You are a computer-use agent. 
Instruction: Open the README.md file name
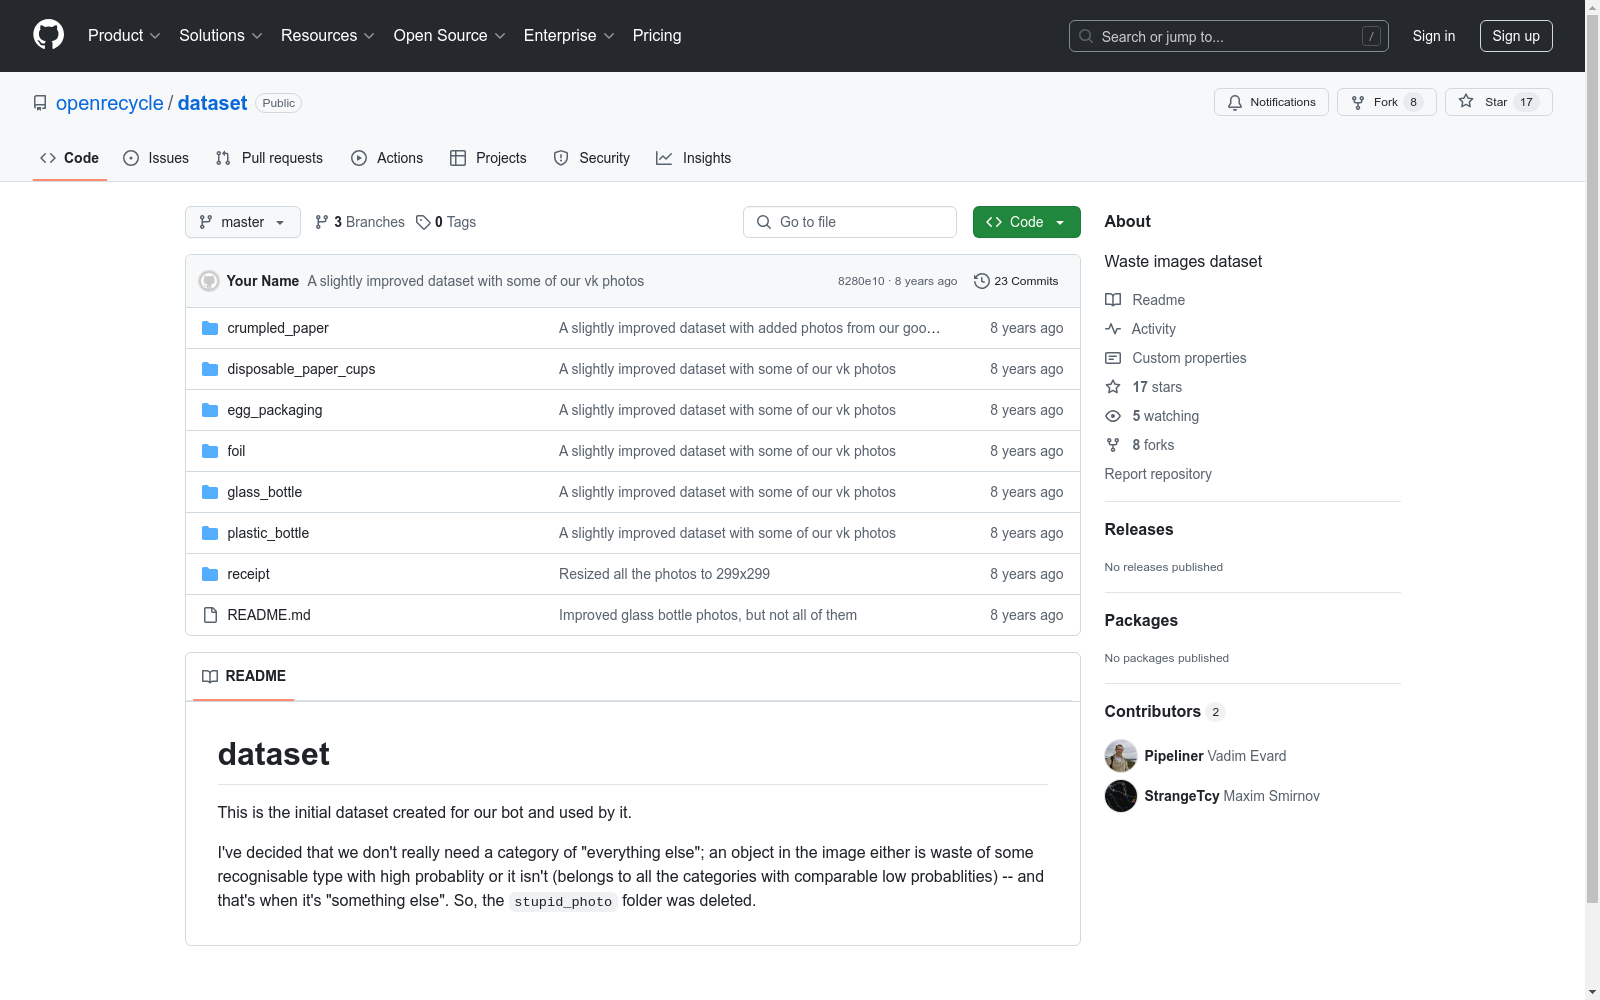(269, 615)
